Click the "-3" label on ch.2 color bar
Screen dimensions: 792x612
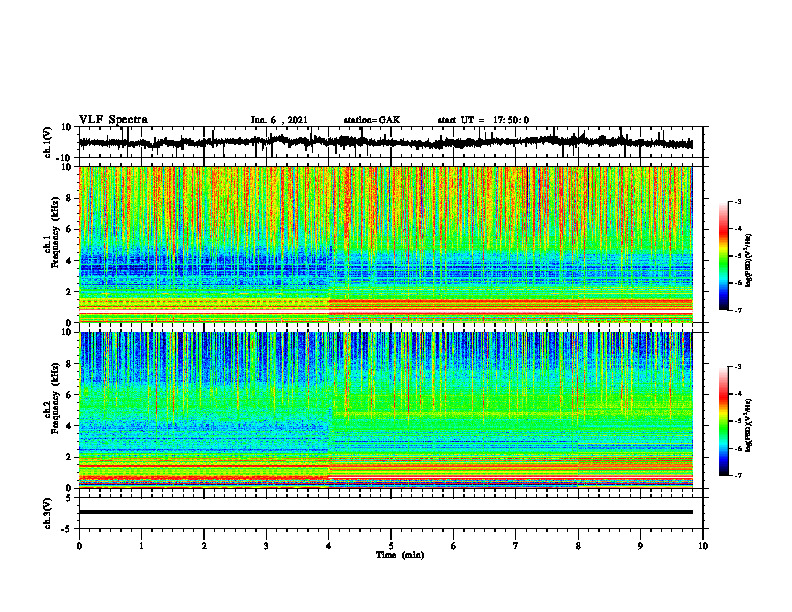(x=738, y=367)
